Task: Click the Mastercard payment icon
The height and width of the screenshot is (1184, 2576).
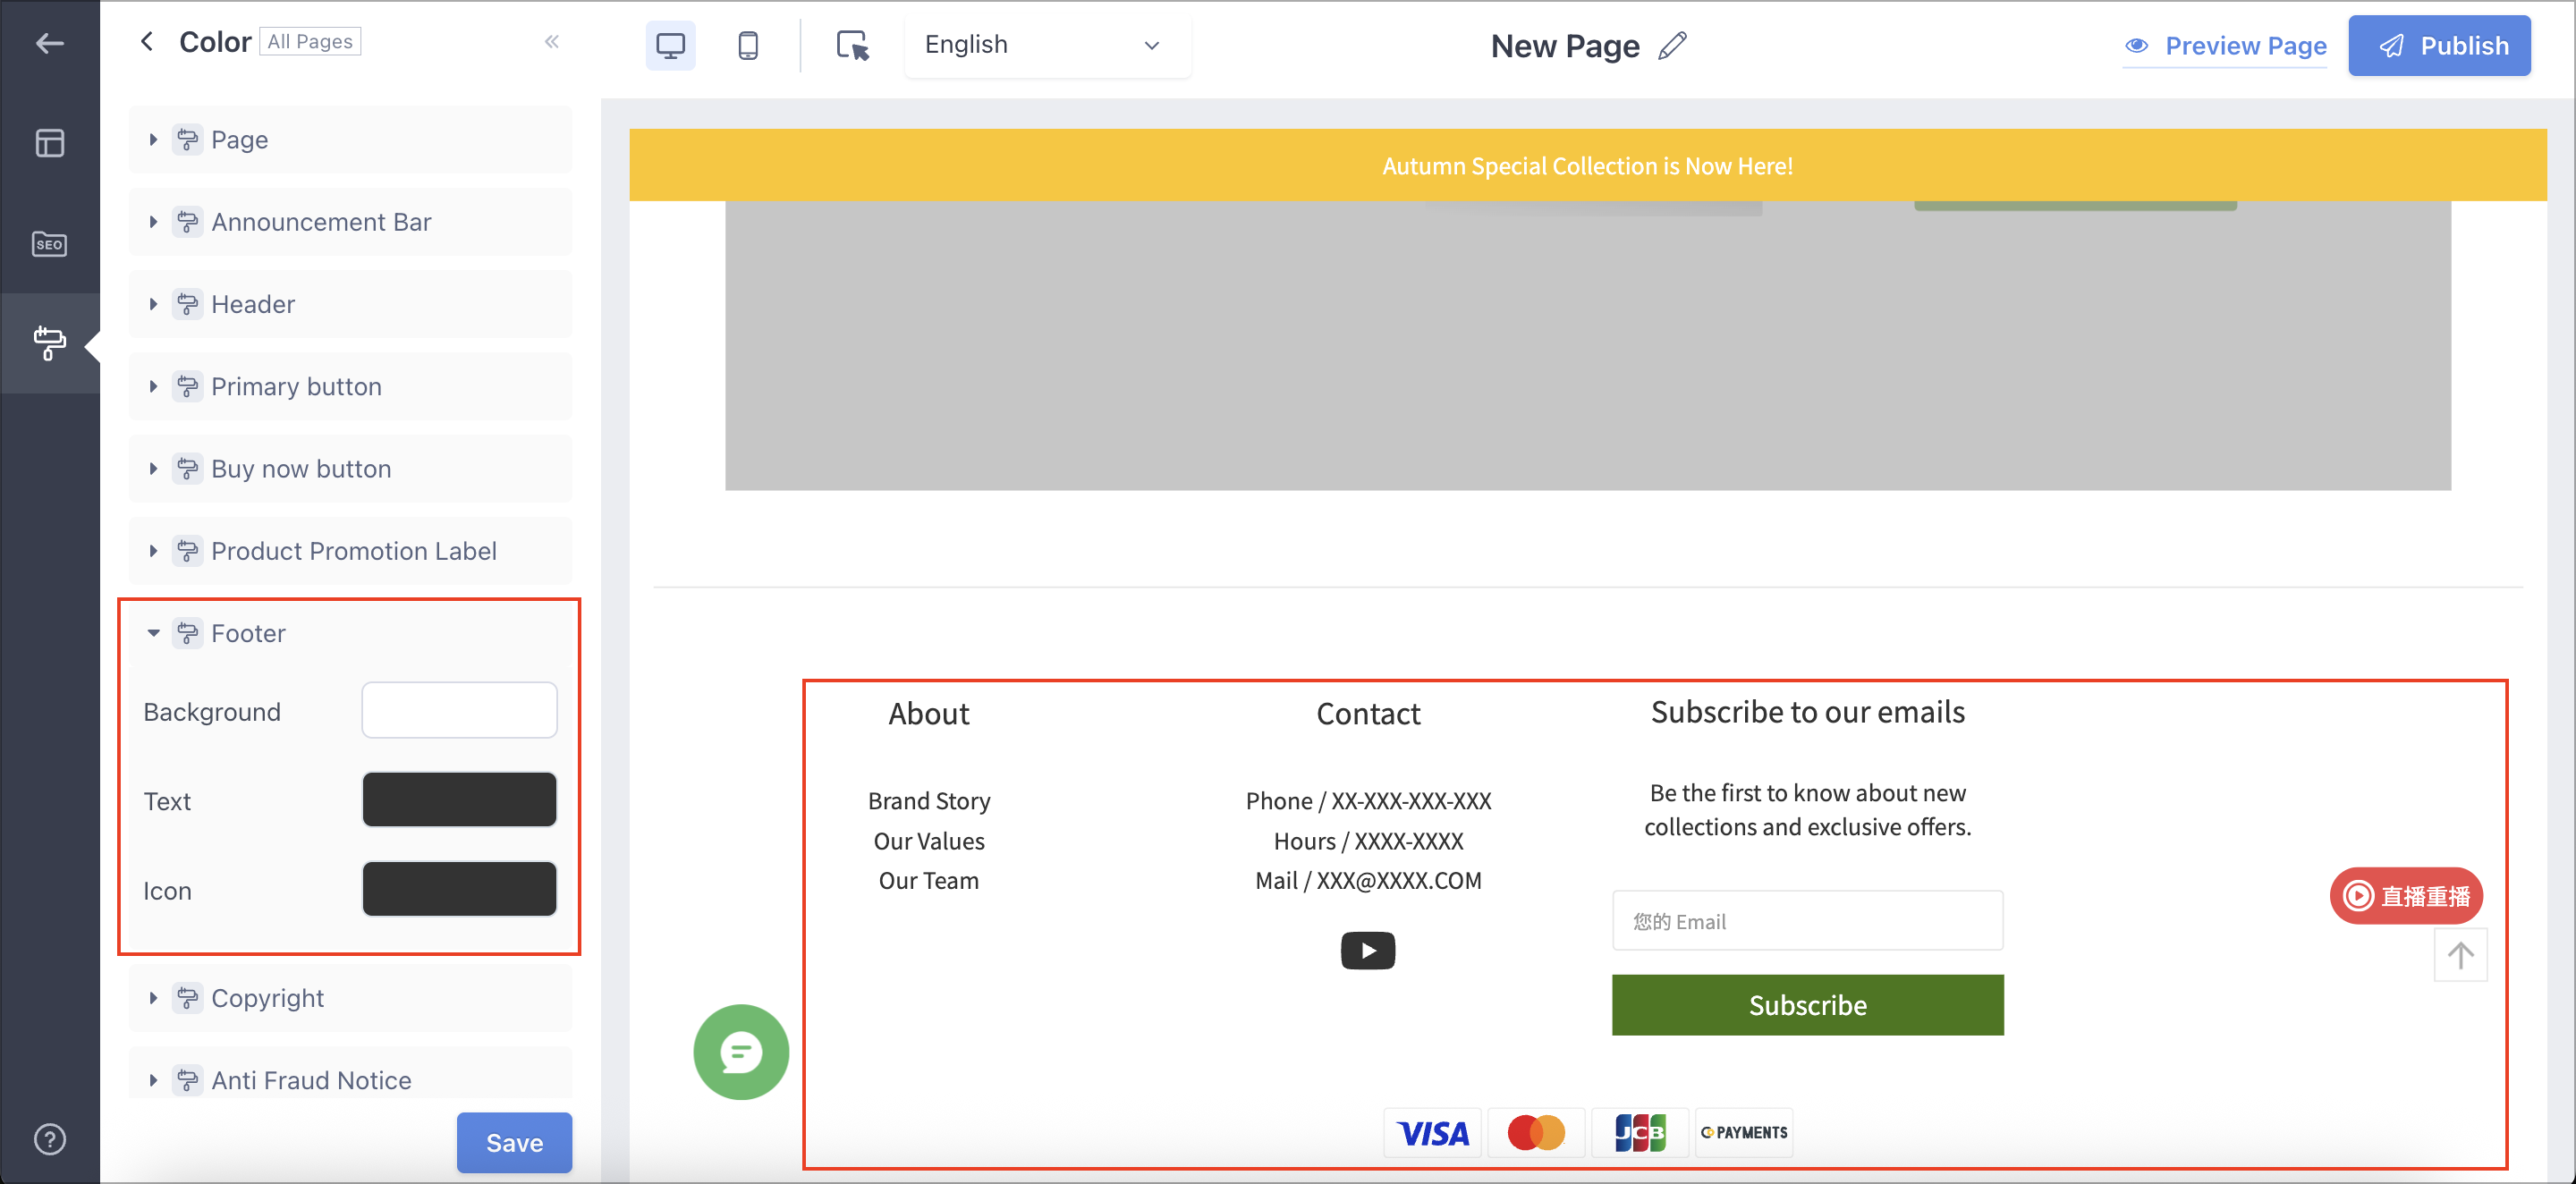Action: 1536,1132
